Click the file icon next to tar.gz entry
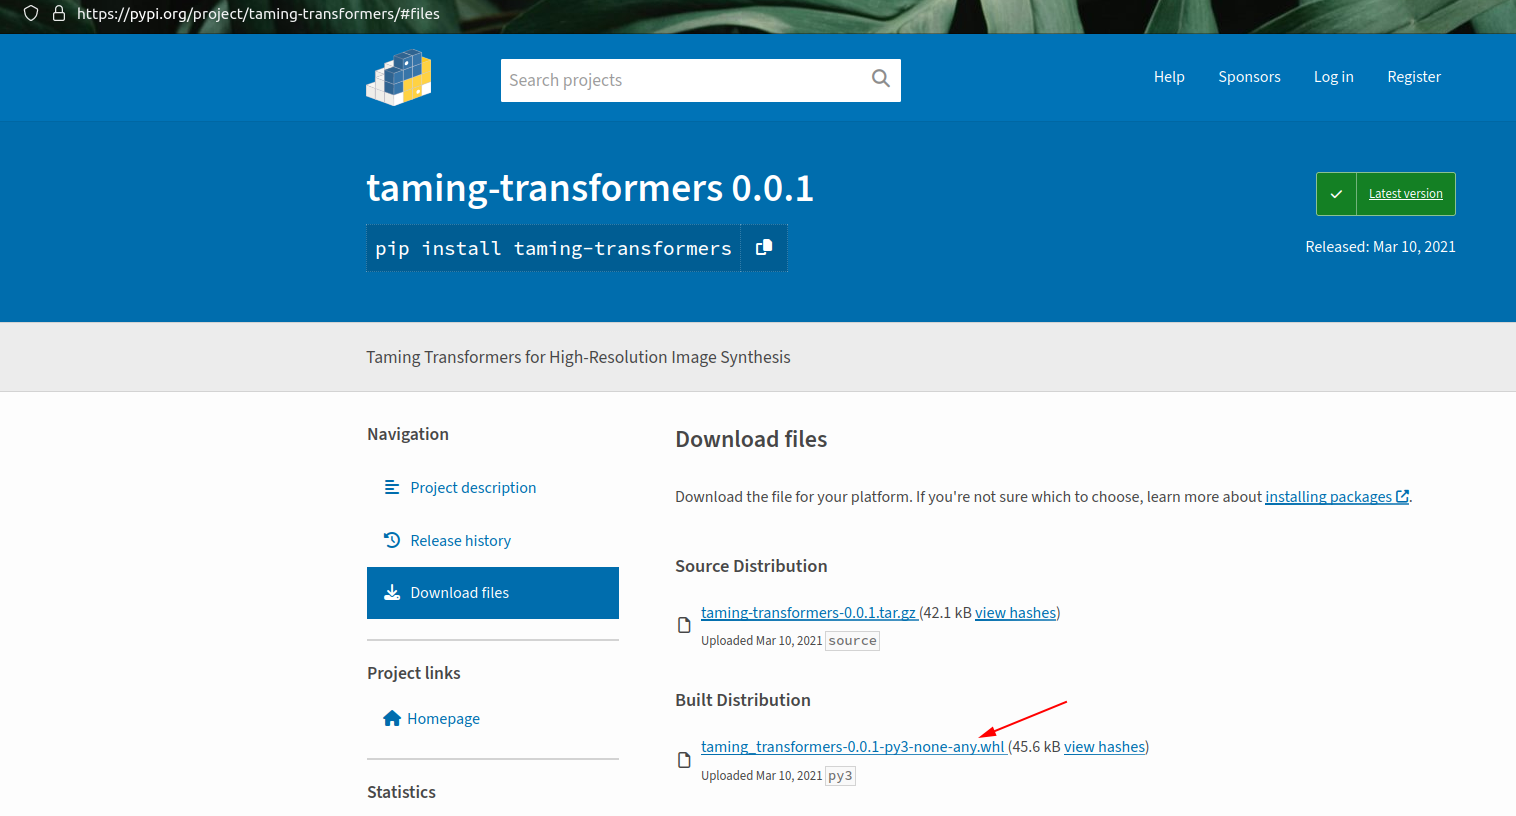Viewport: 1516px width, 816px height. 684,624
